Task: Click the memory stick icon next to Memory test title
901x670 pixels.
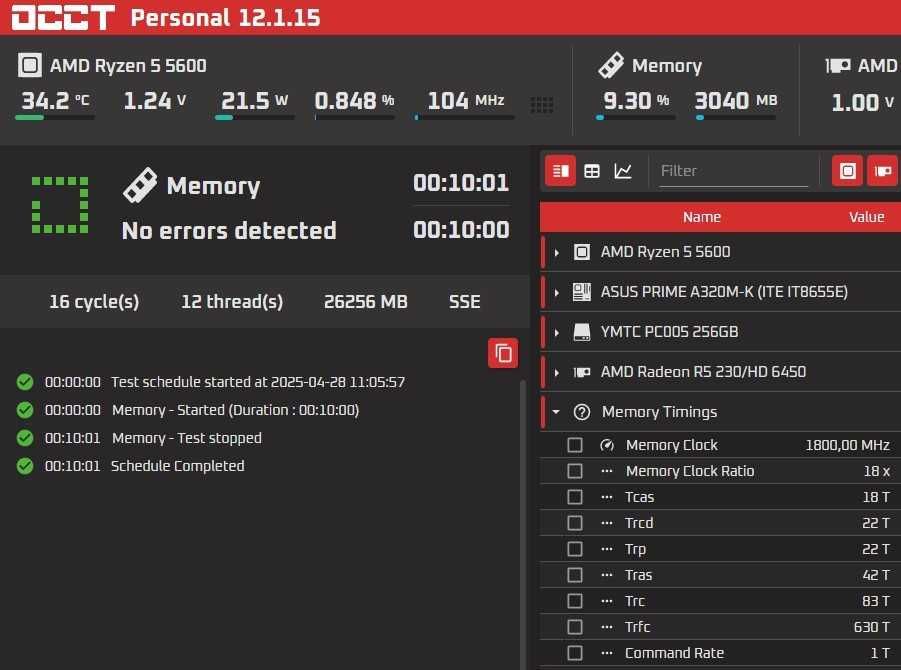Action: click(140, 185)
